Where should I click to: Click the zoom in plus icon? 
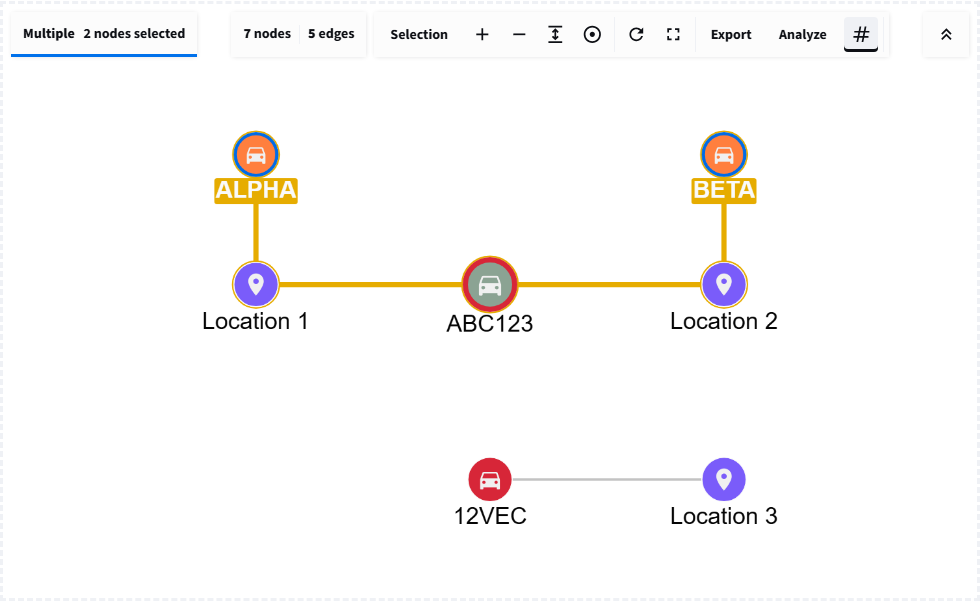point(482,34)
